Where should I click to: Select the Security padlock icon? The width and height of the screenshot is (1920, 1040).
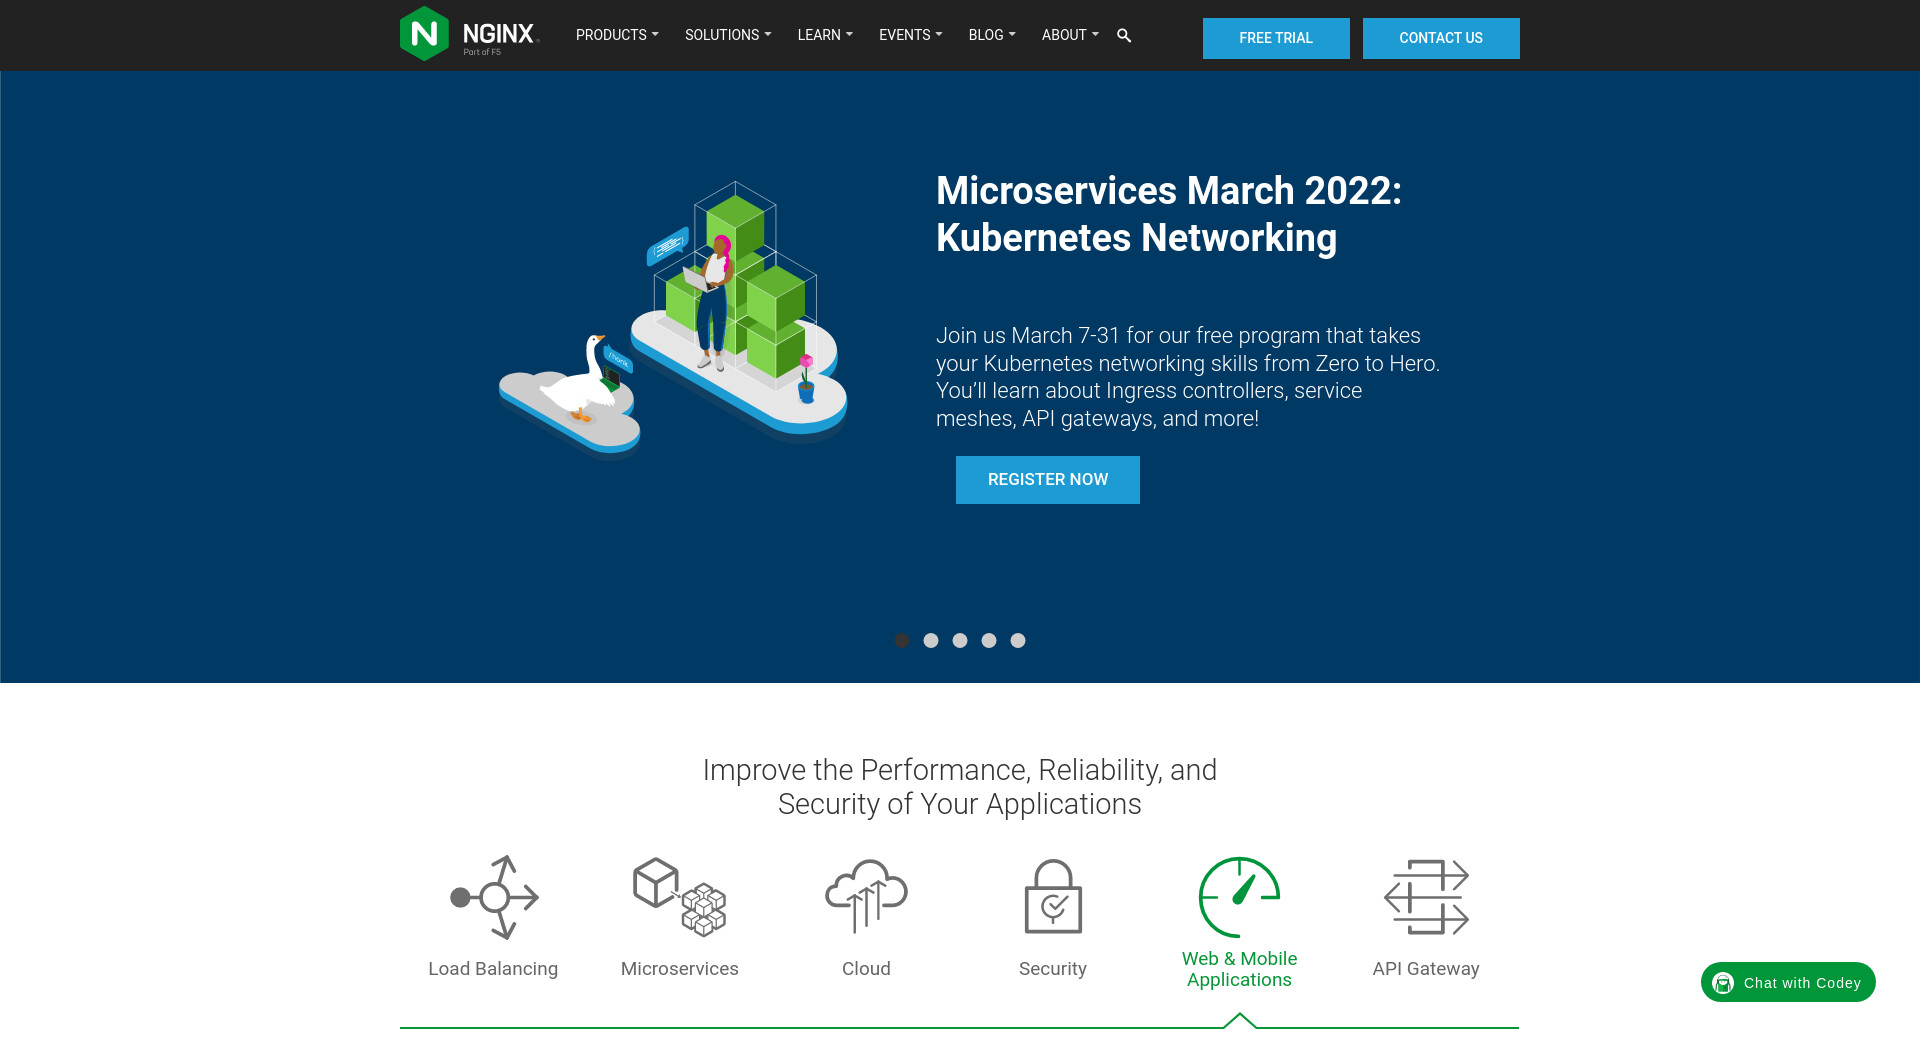[x=1053, y=897]
